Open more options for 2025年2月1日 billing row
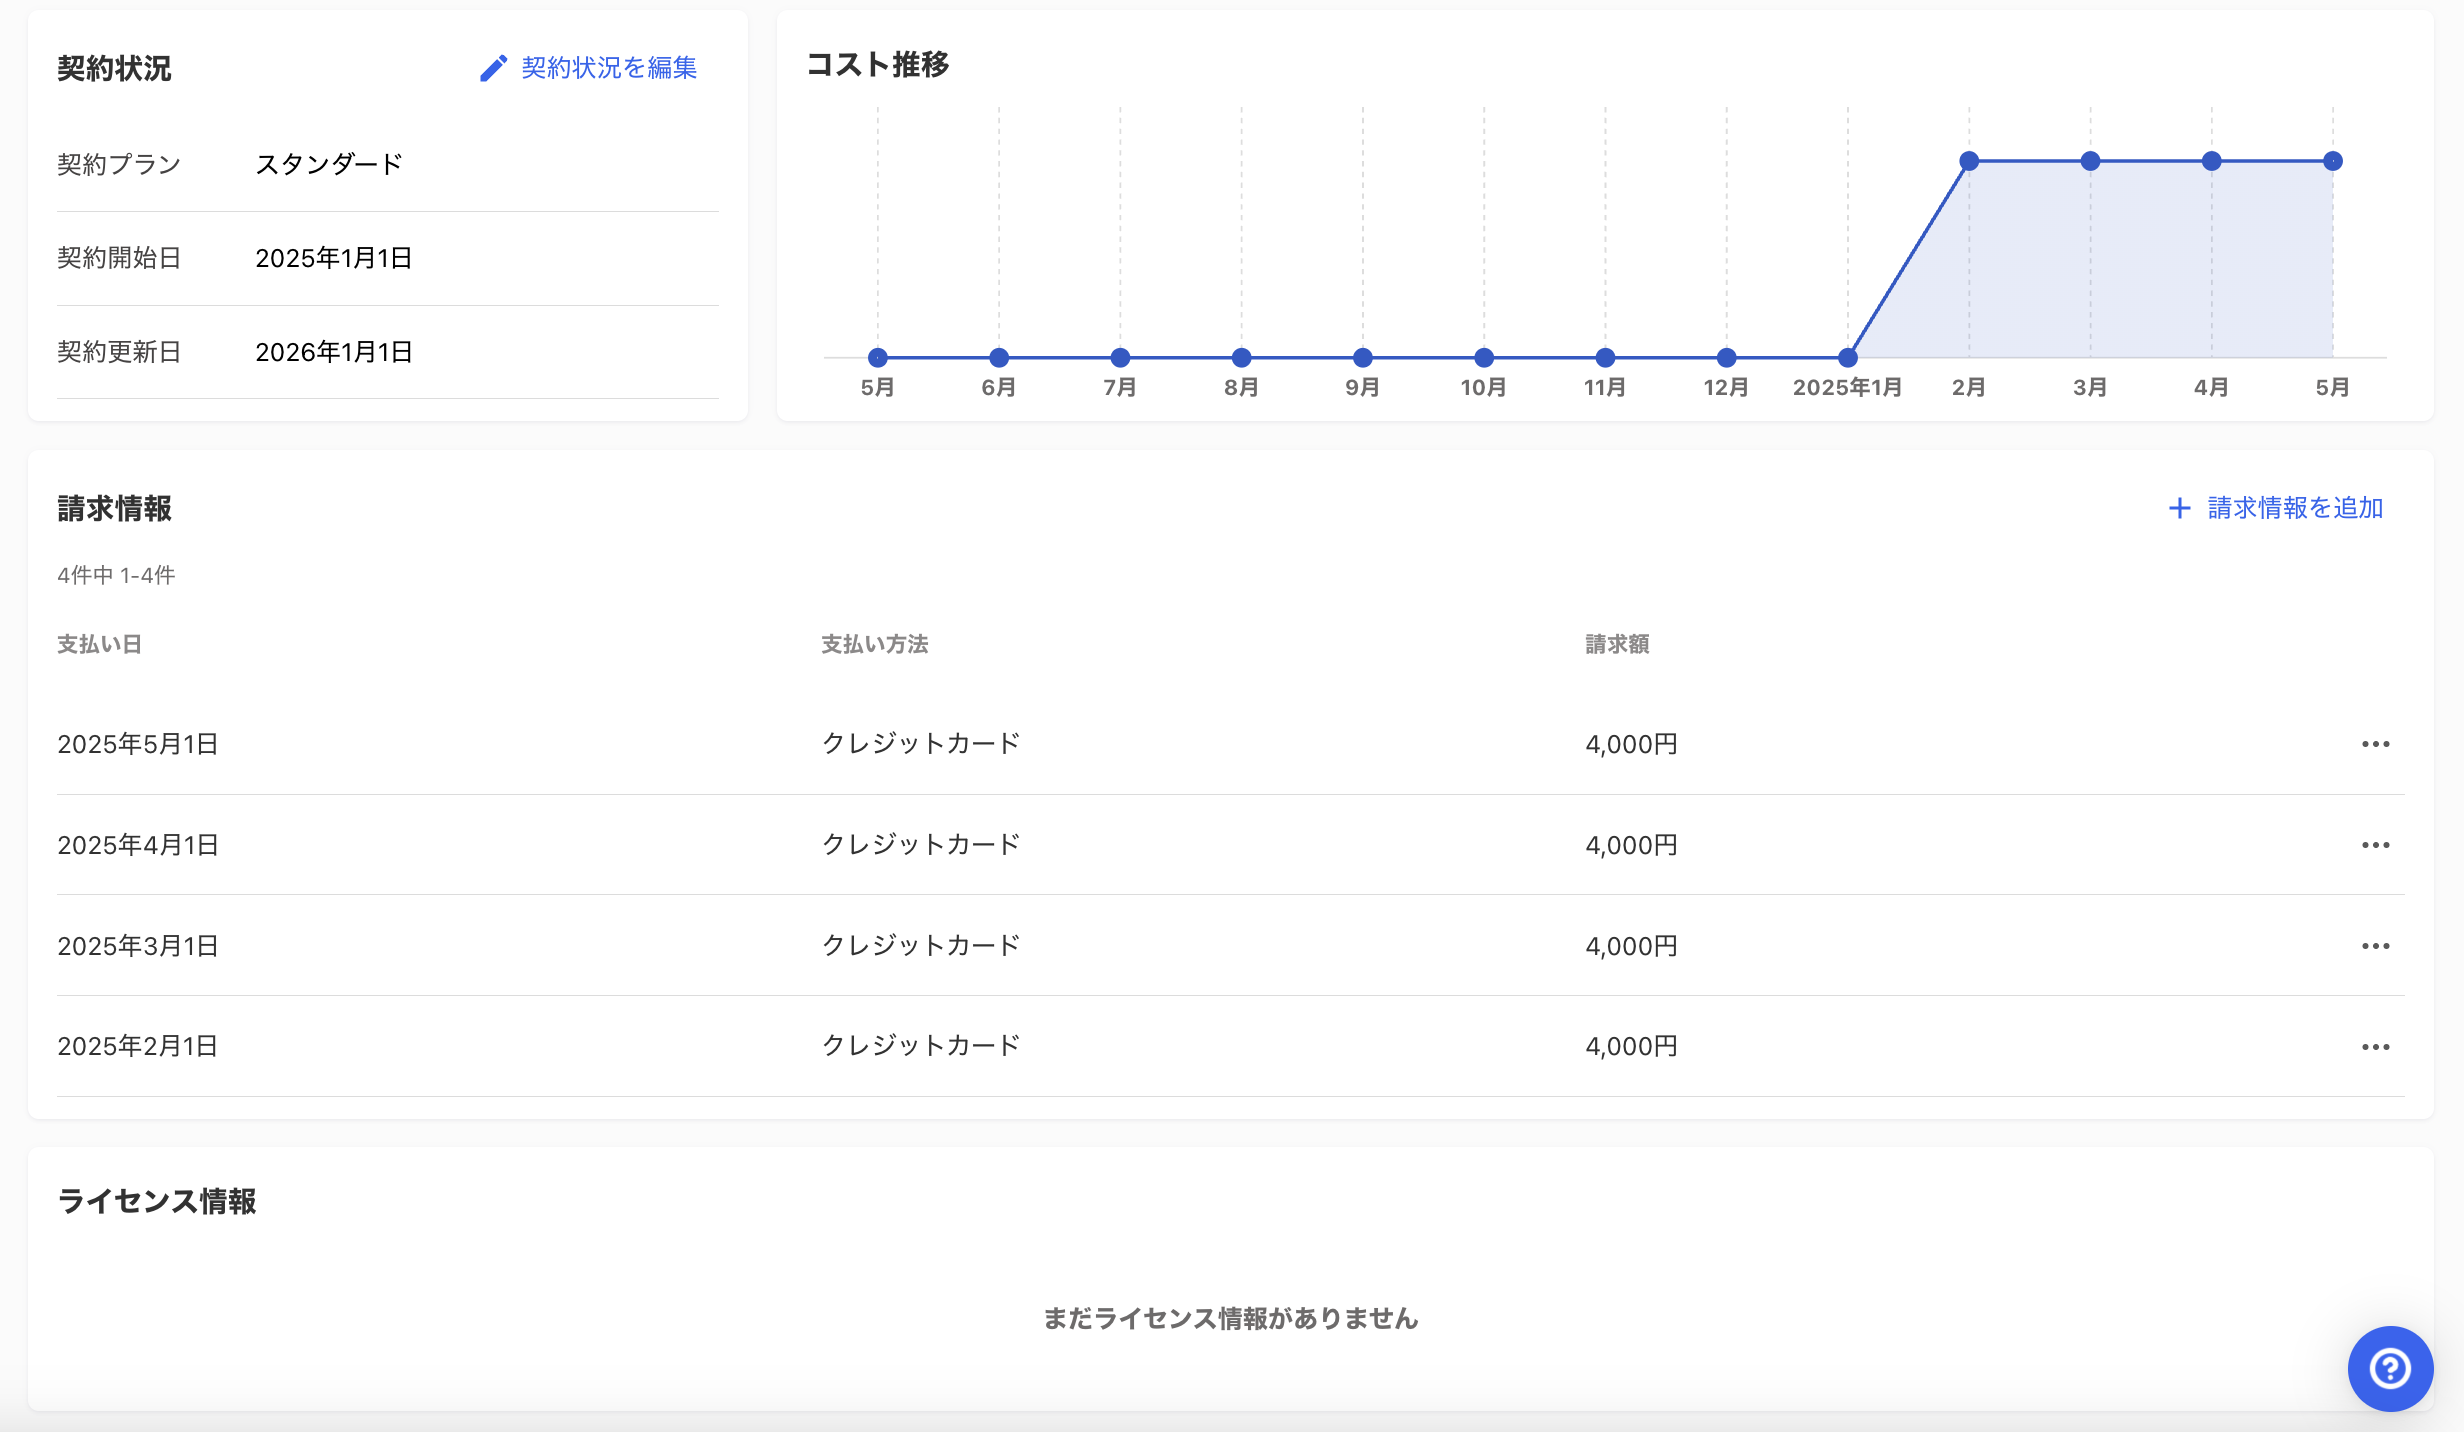The width and height of the screenshot is (2464, 1432). click(2376, 1047)
